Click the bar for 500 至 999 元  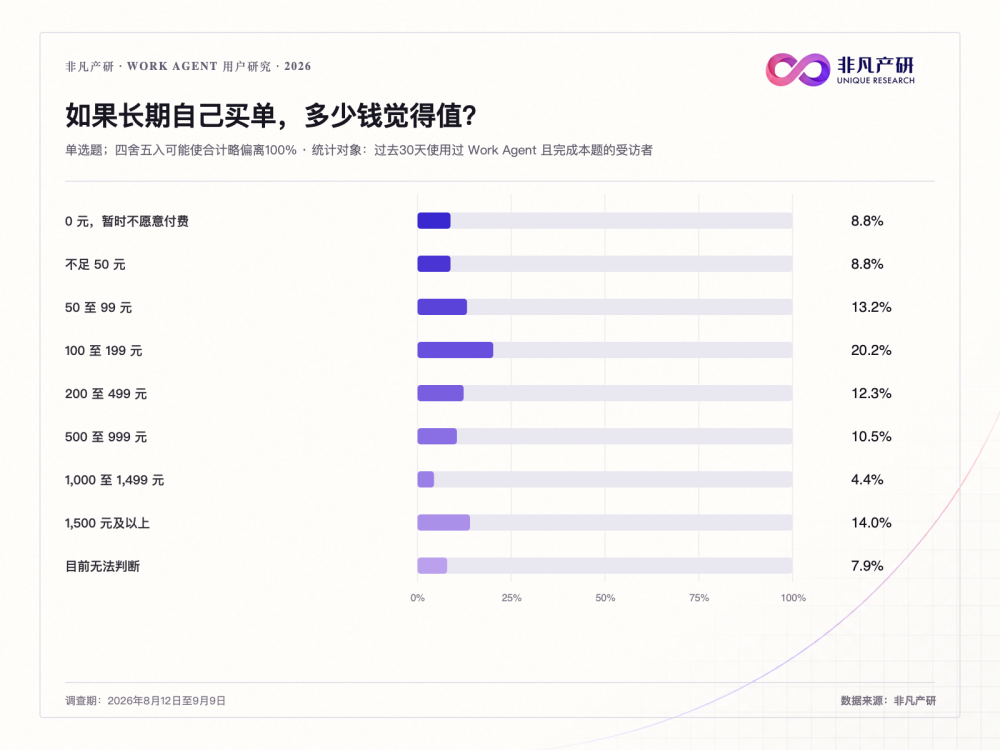(x=437, y=436)
